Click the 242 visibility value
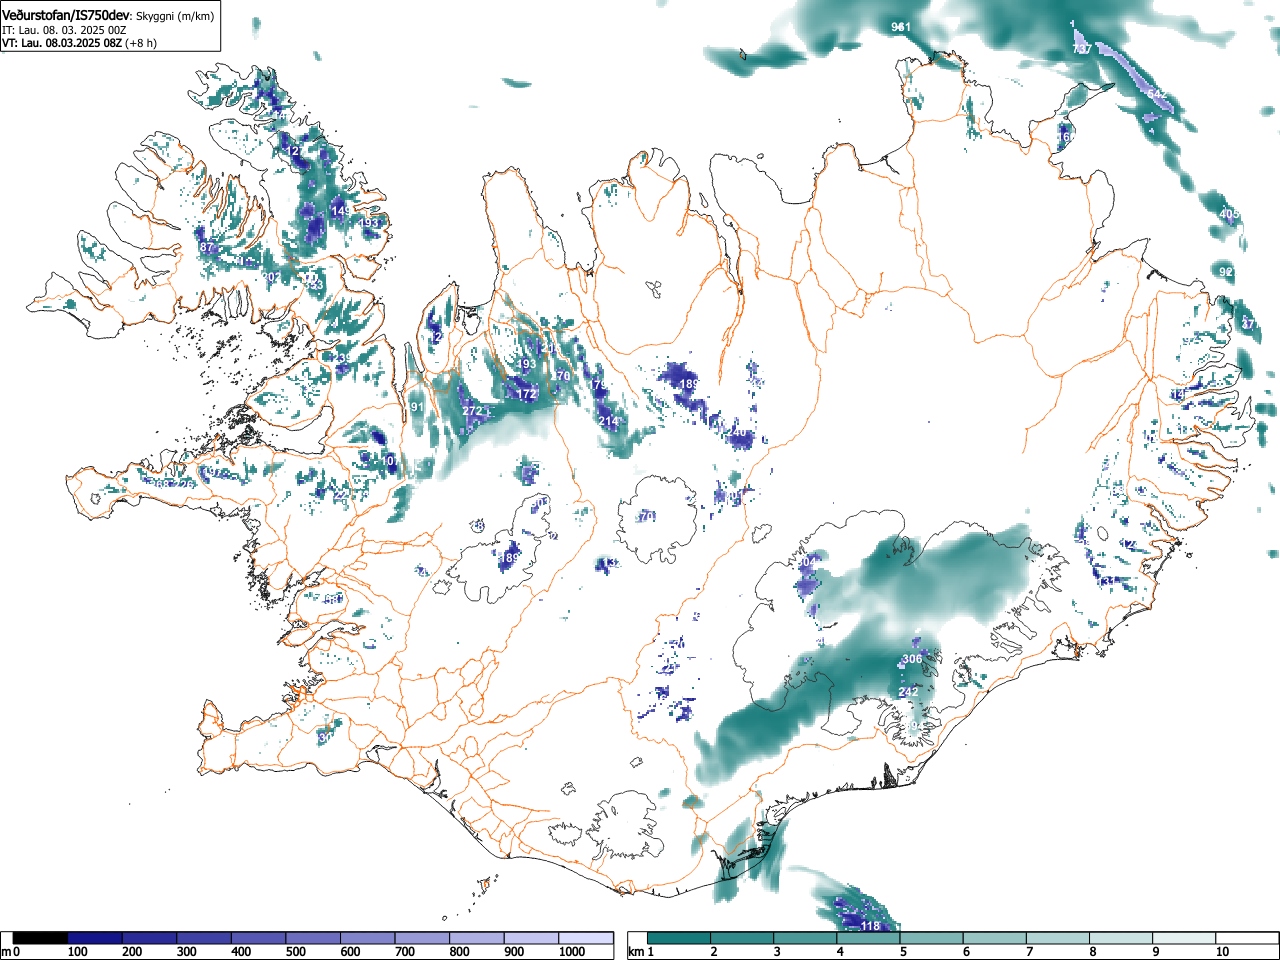Image resolution: width=1280 pixels, height=960 pixels. pos(908,692)
